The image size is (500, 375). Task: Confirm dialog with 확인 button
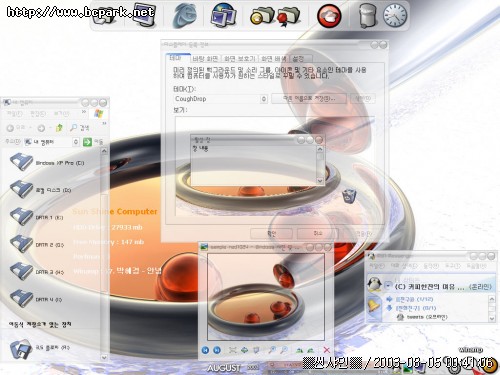pyautogui.click(x=271, y=233)
